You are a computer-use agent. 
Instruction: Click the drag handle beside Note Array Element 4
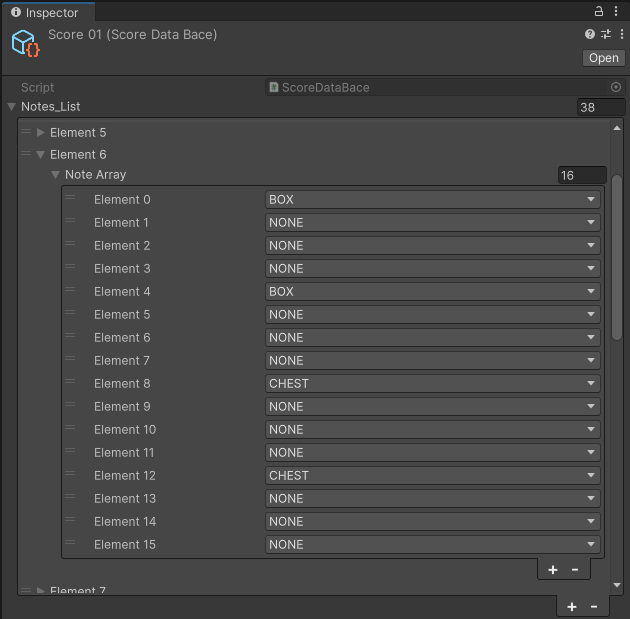coord(70,291)
